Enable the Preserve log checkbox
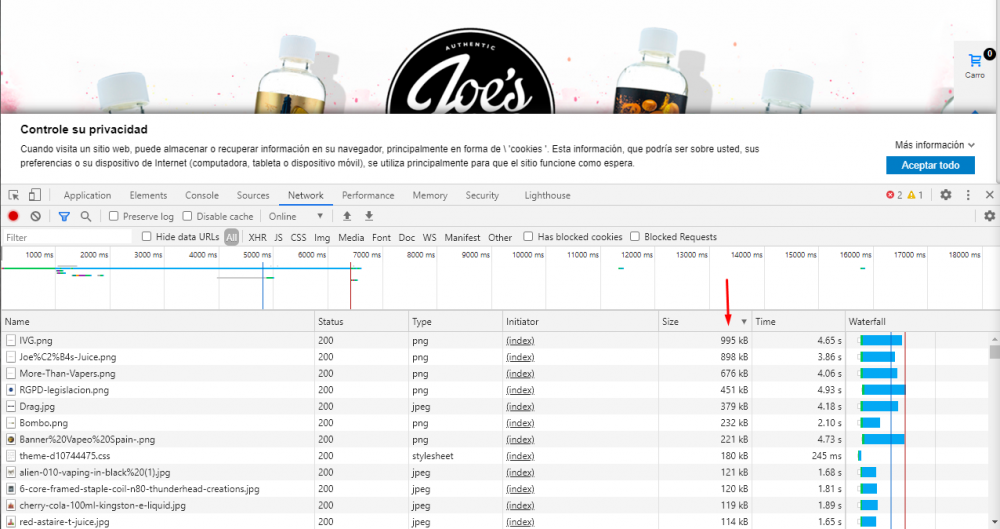 114,216
